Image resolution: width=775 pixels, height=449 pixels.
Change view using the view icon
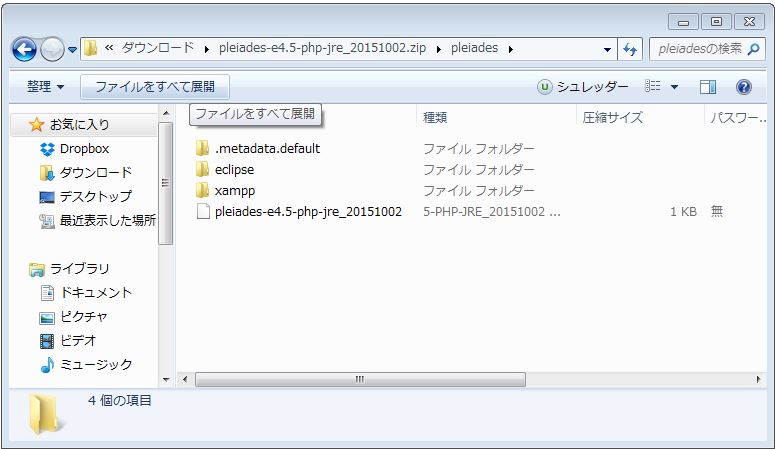(x=652, y=87)
